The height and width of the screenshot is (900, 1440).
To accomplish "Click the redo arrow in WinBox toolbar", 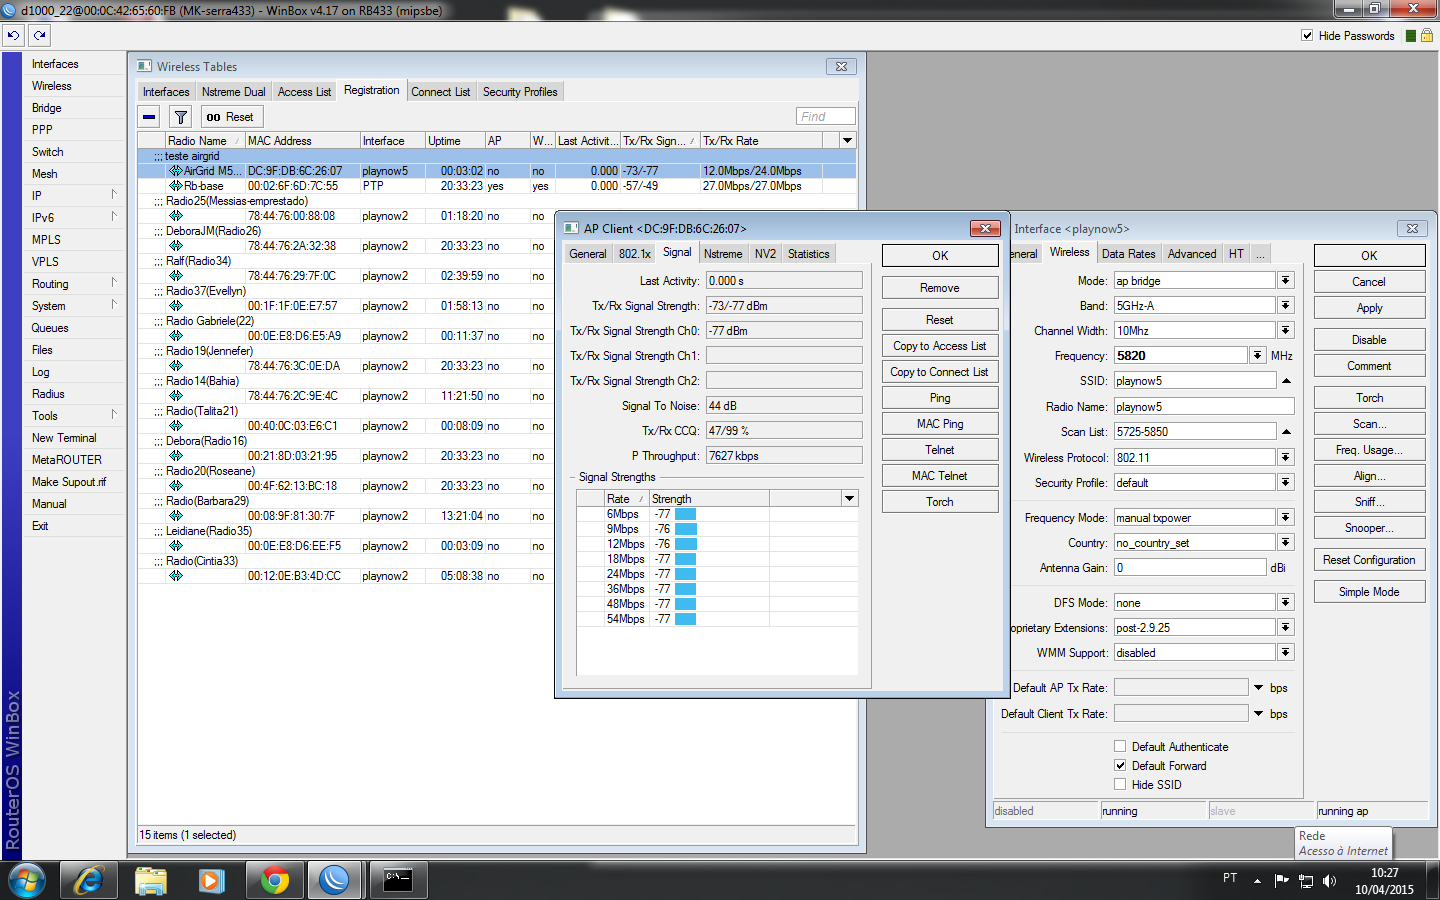I will tap(39, 35).
